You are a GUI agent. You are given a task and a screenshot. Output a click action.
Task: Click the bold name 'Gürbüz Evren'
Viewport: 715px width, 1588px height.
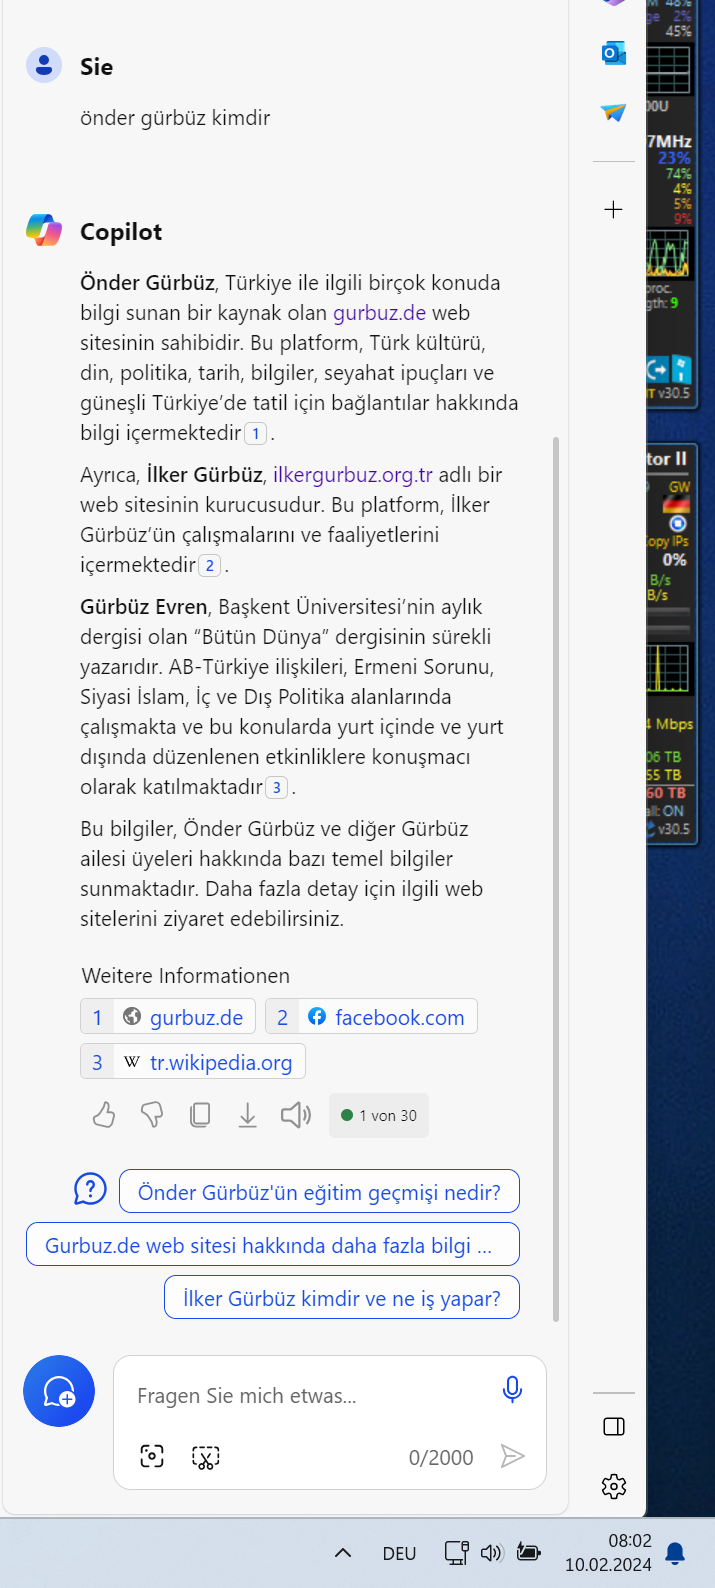point(144,607)
